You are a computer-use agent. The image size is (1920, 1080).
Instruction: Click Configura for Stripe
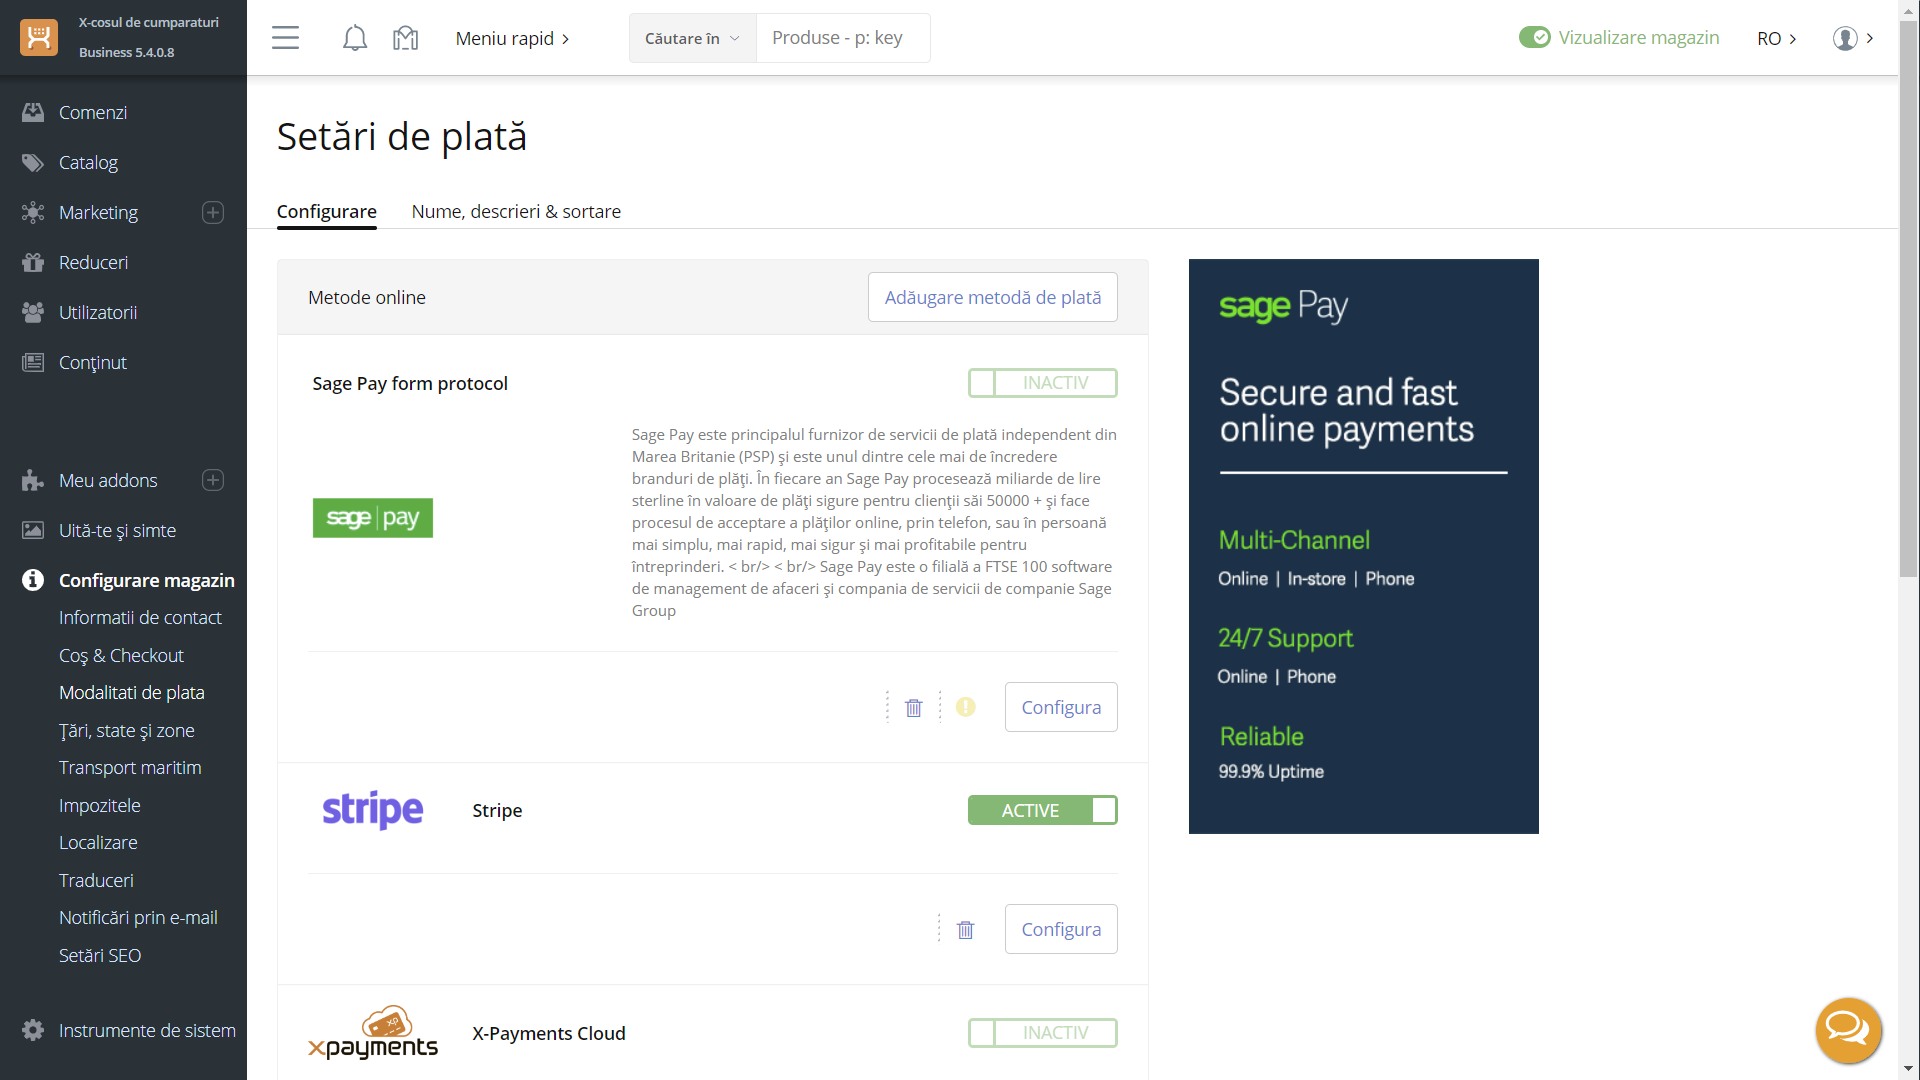click(x=1061, y=929)
